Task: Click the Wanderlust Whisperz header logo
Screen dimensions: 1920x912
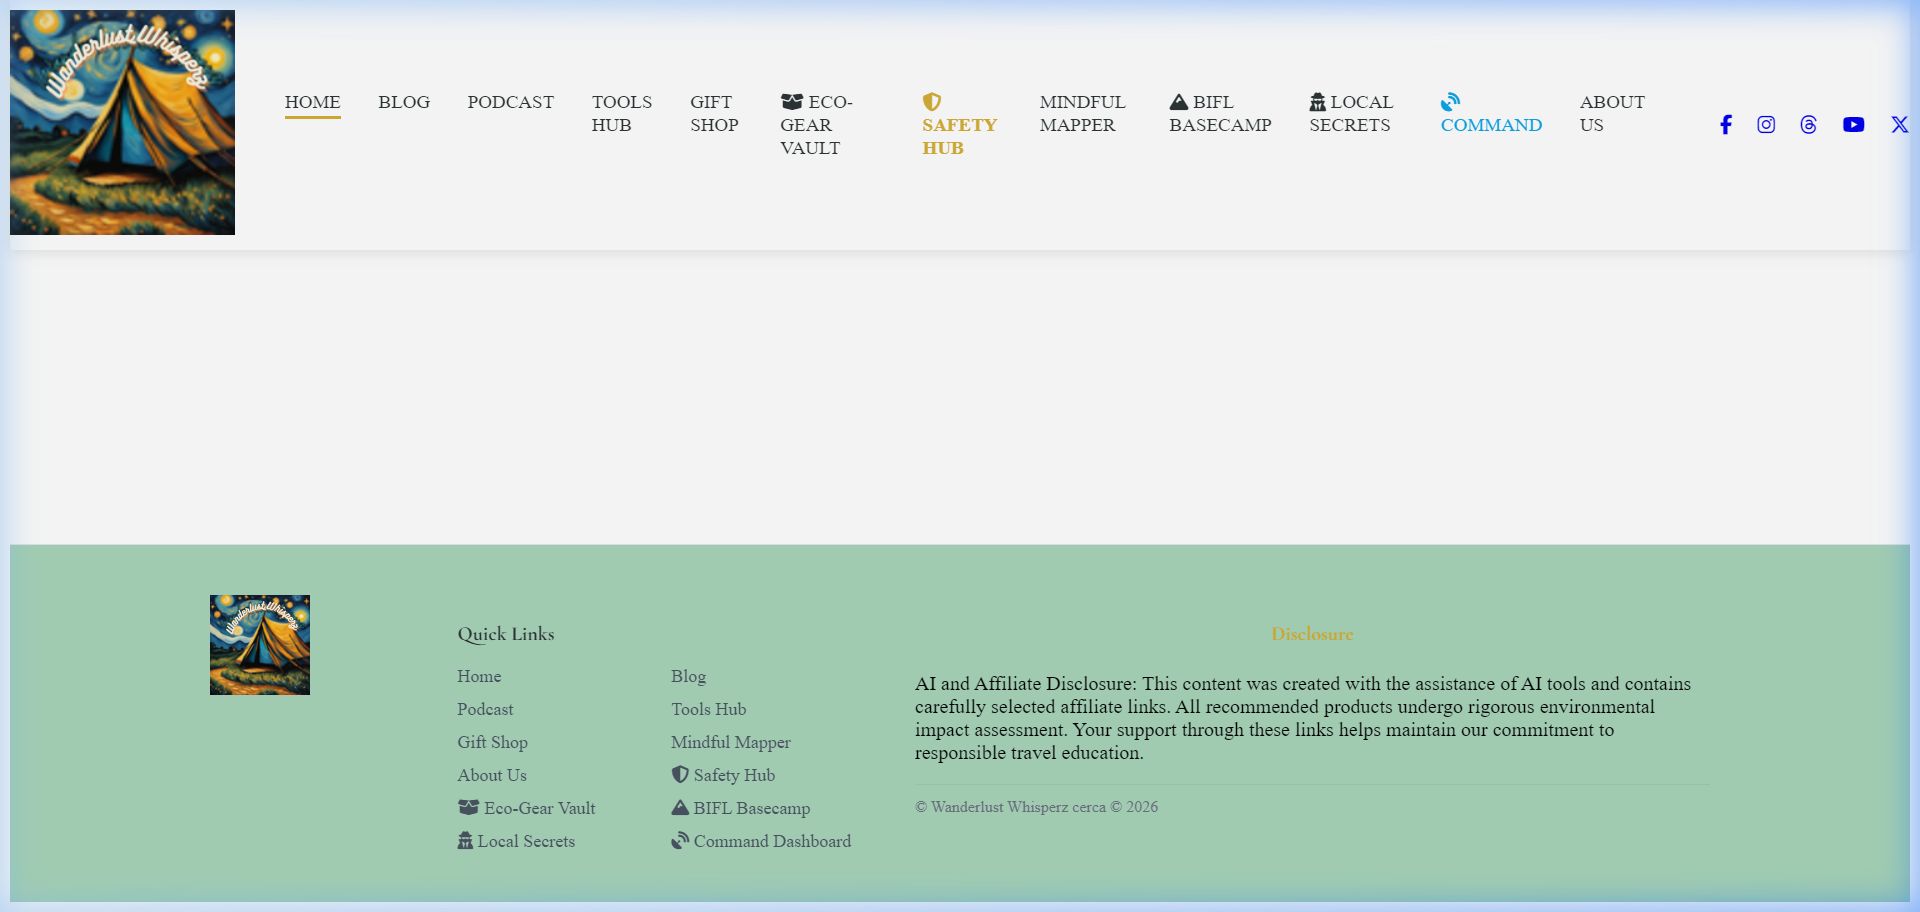Action: coord(122,122)
